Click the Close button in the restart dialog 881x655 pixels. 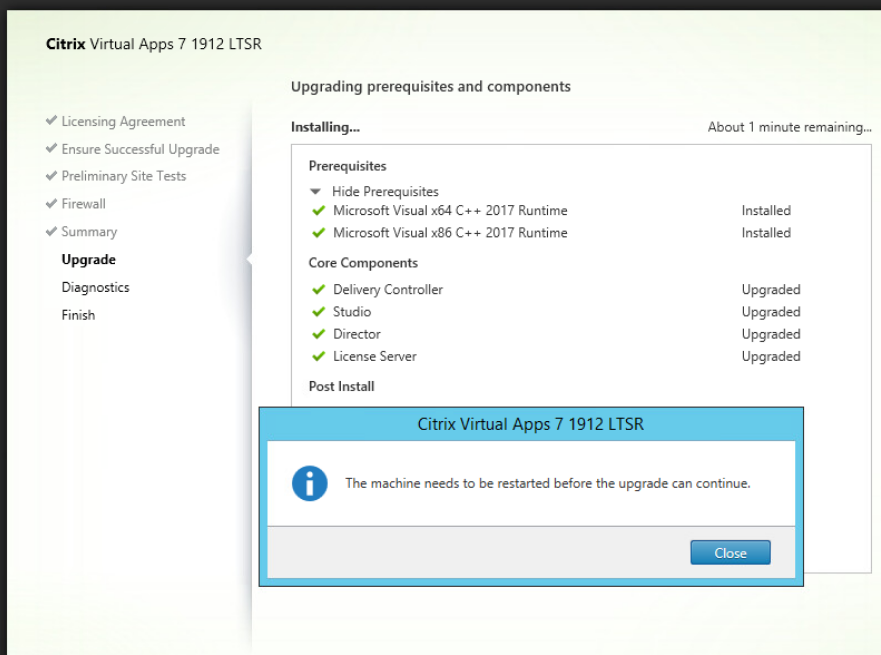(x=730, y=553)
